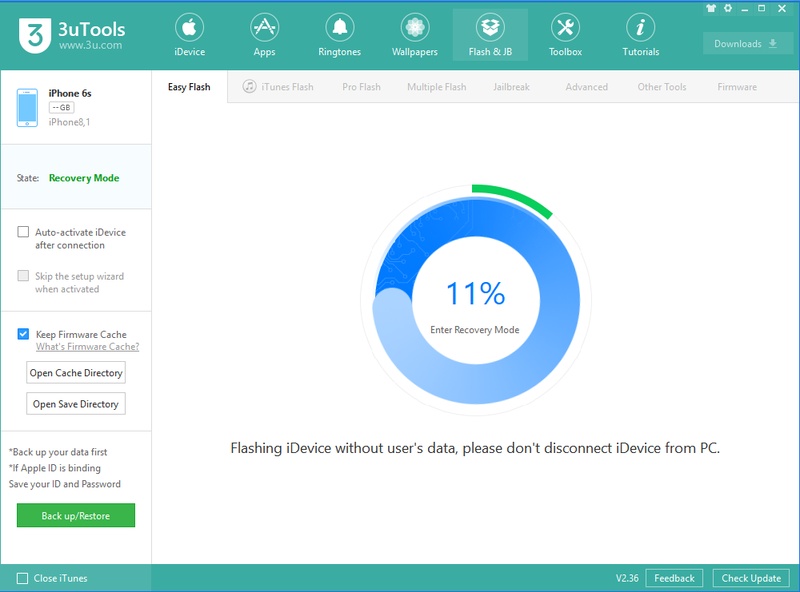The image size is (800, 592).
Task: Maximize the 3uTools window
Action: [x=762, y=8]
